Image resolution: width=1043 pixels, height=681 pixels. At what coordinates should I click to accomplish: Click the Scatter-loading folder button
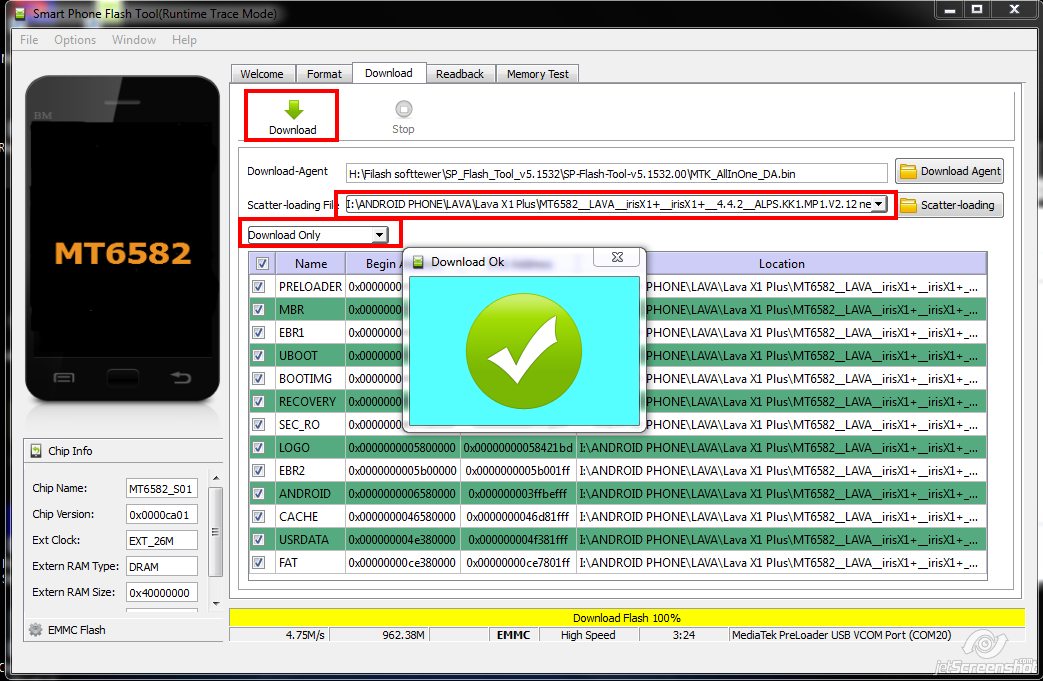coord(949,205)
